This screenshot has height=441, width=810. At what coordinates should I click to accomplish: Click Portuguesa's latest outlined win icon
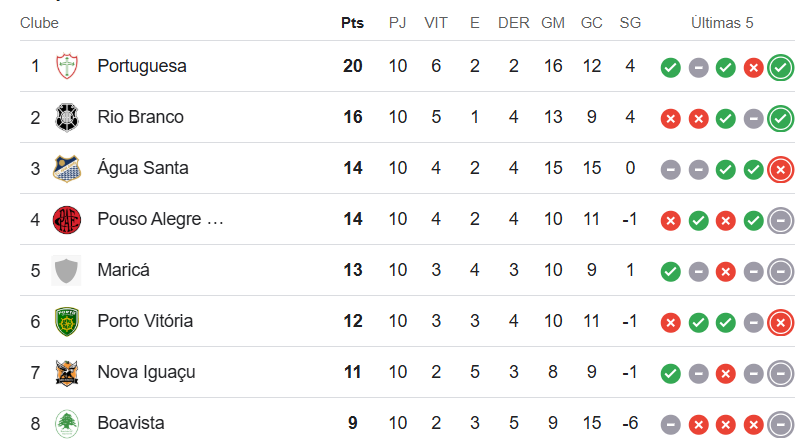(781, 68)
